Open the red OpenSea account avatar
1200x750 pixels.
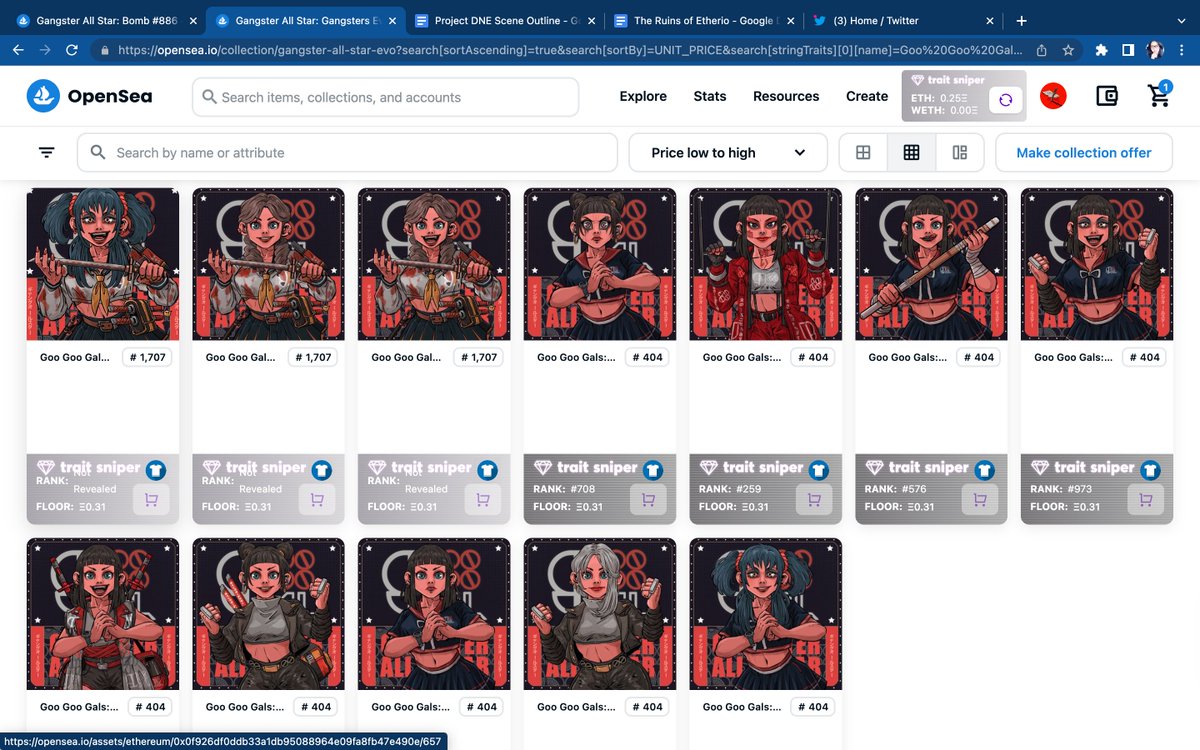click(1053, 96)
